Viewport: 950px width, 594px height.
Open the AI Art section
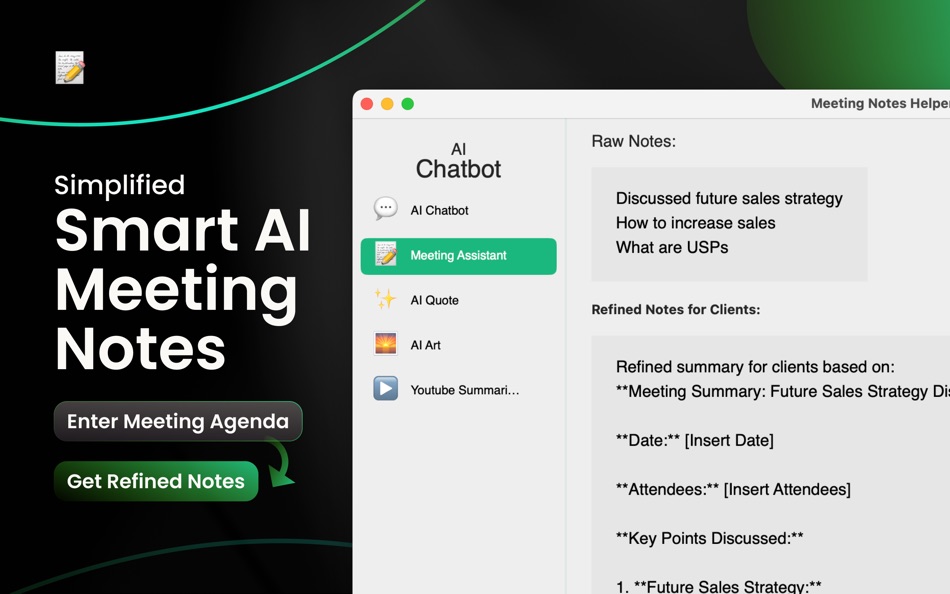coord(459,345)
